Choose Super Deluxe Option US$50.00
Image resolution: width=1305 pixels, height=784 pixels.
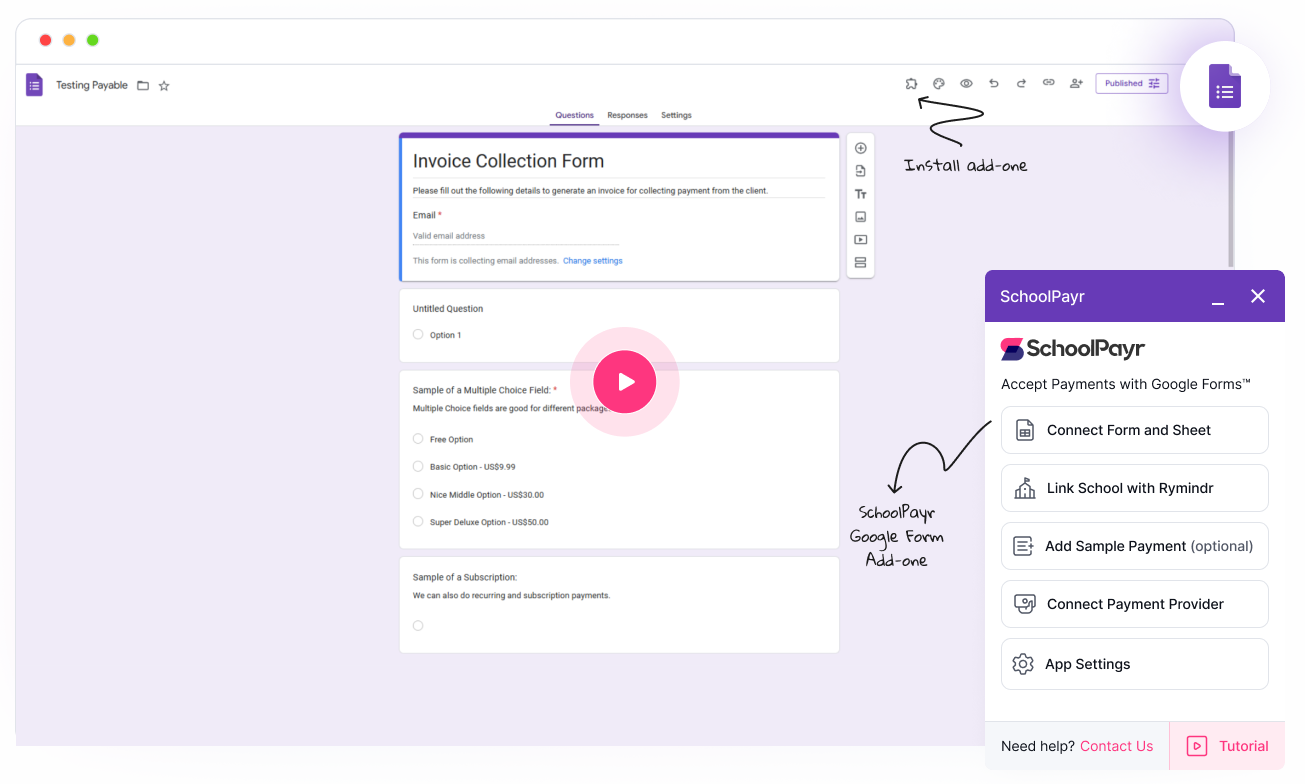(x=418, y=521)
